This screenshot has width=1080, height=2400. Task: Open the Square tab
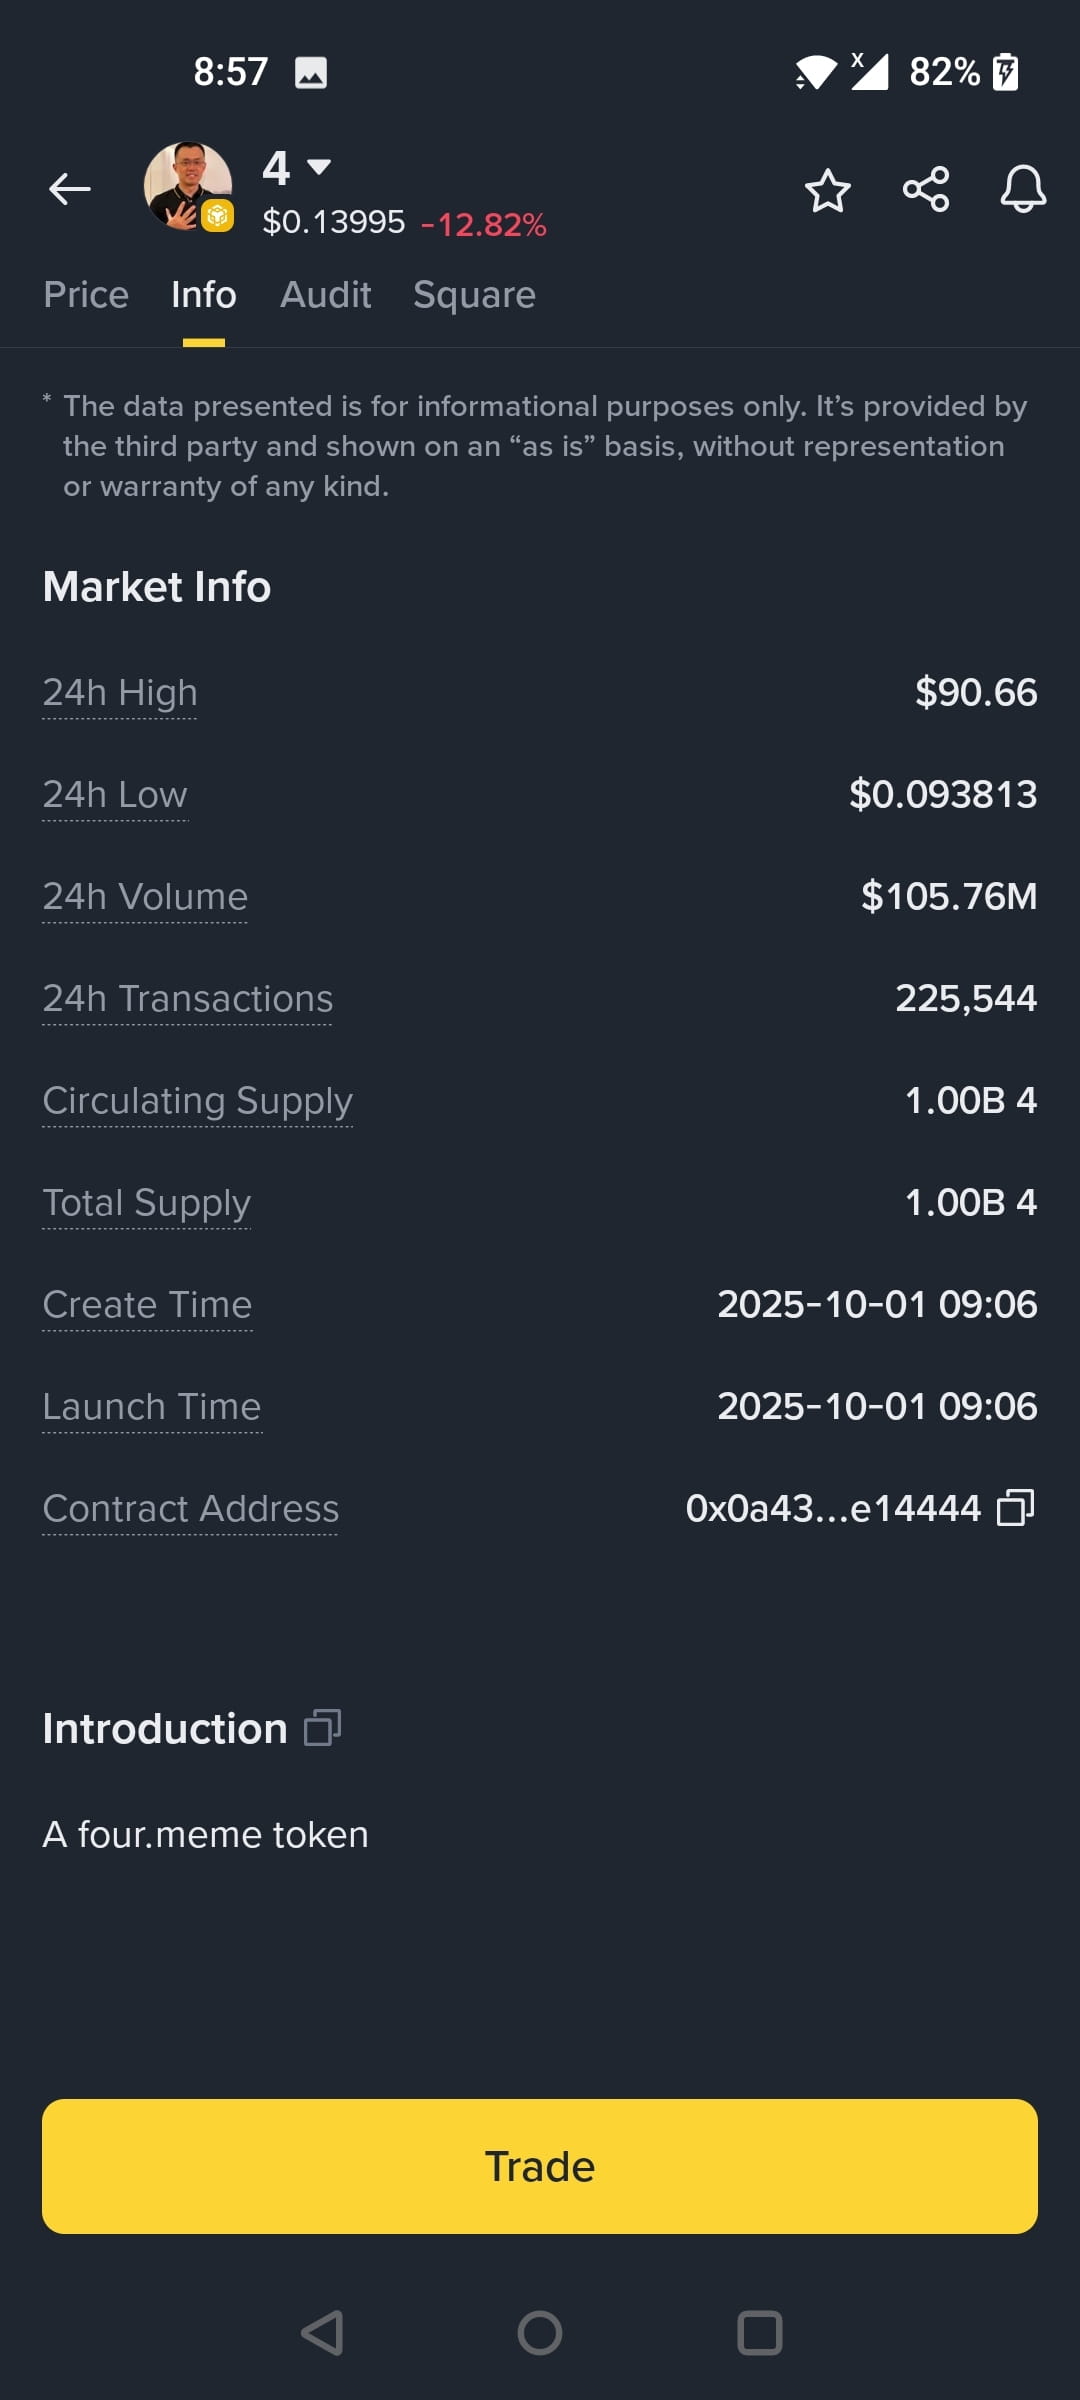tap(475, 295)
